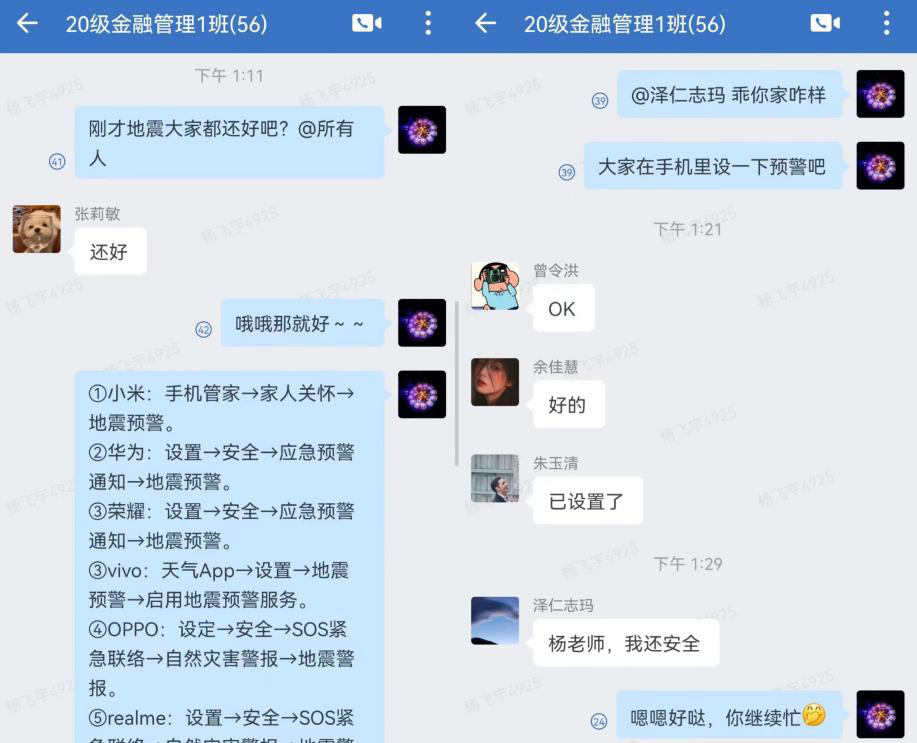Tap 杨老师，我还安全 message bubble
The width and height of the screenshot is (917, 743).
[x=626, y=644]
